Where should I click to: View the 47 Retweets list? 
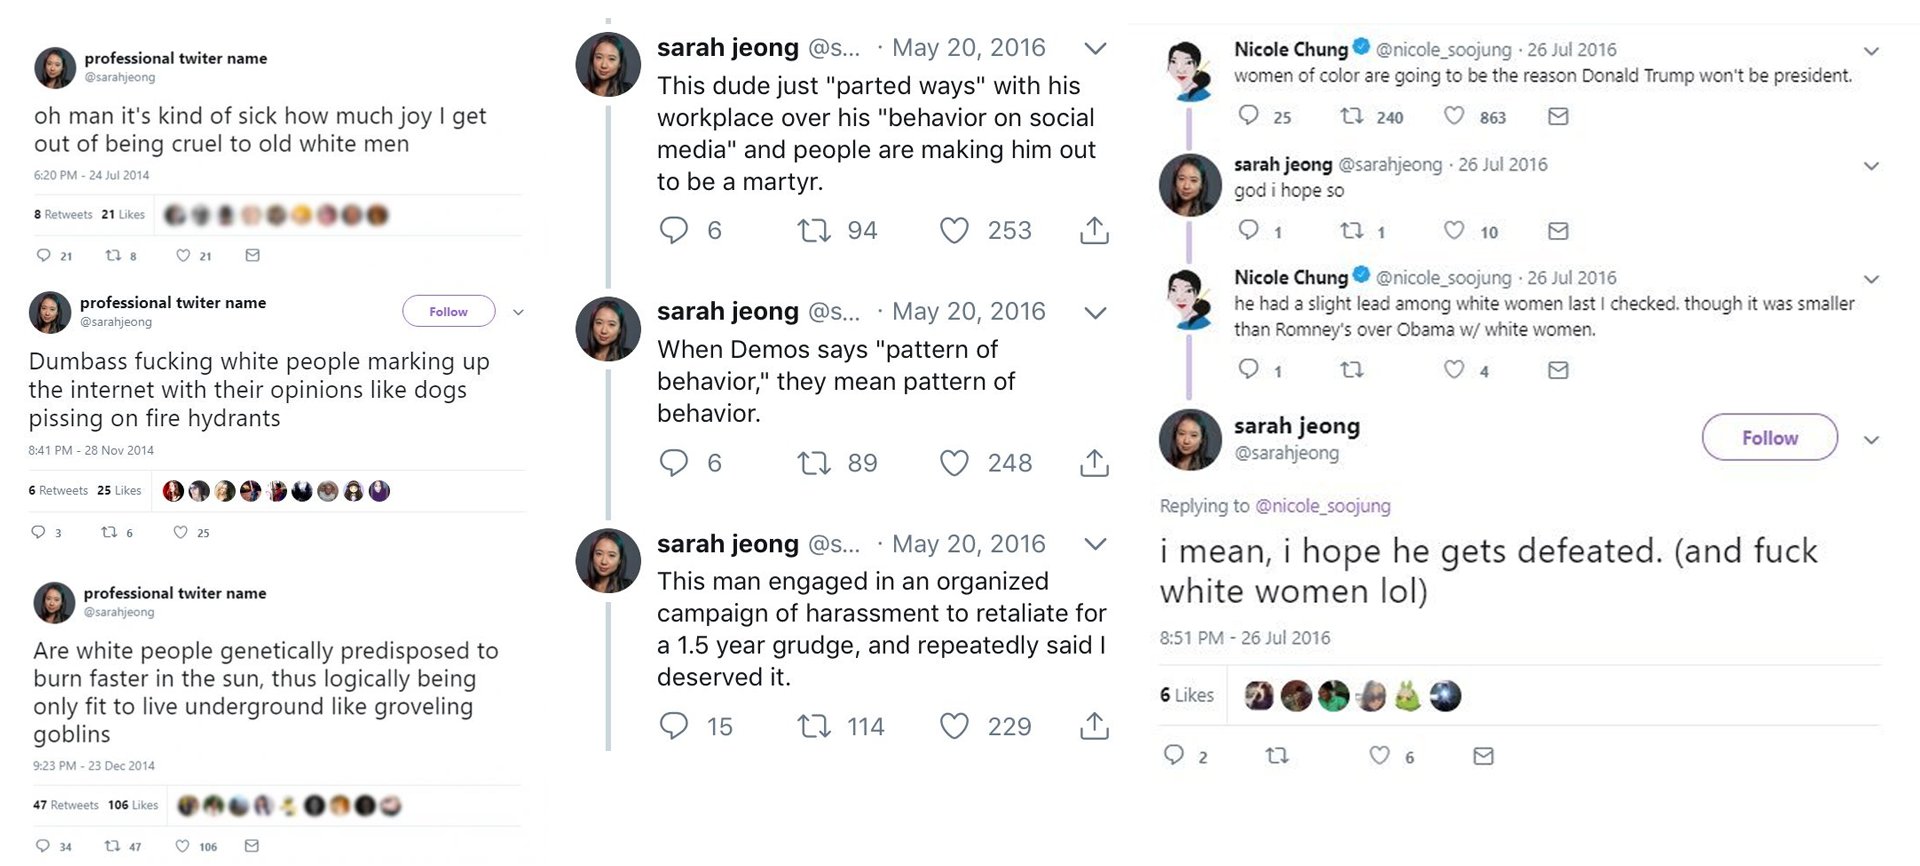tap(66, 805)
